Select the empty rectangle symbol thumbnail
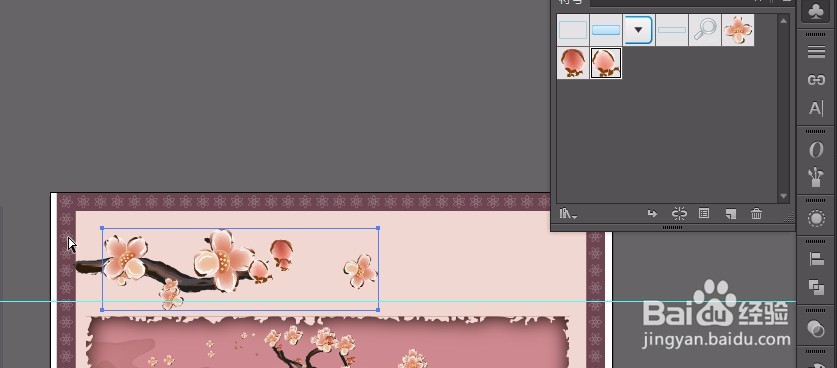The image size is (837, 368). pyautogui.click(x=573, y=30)
